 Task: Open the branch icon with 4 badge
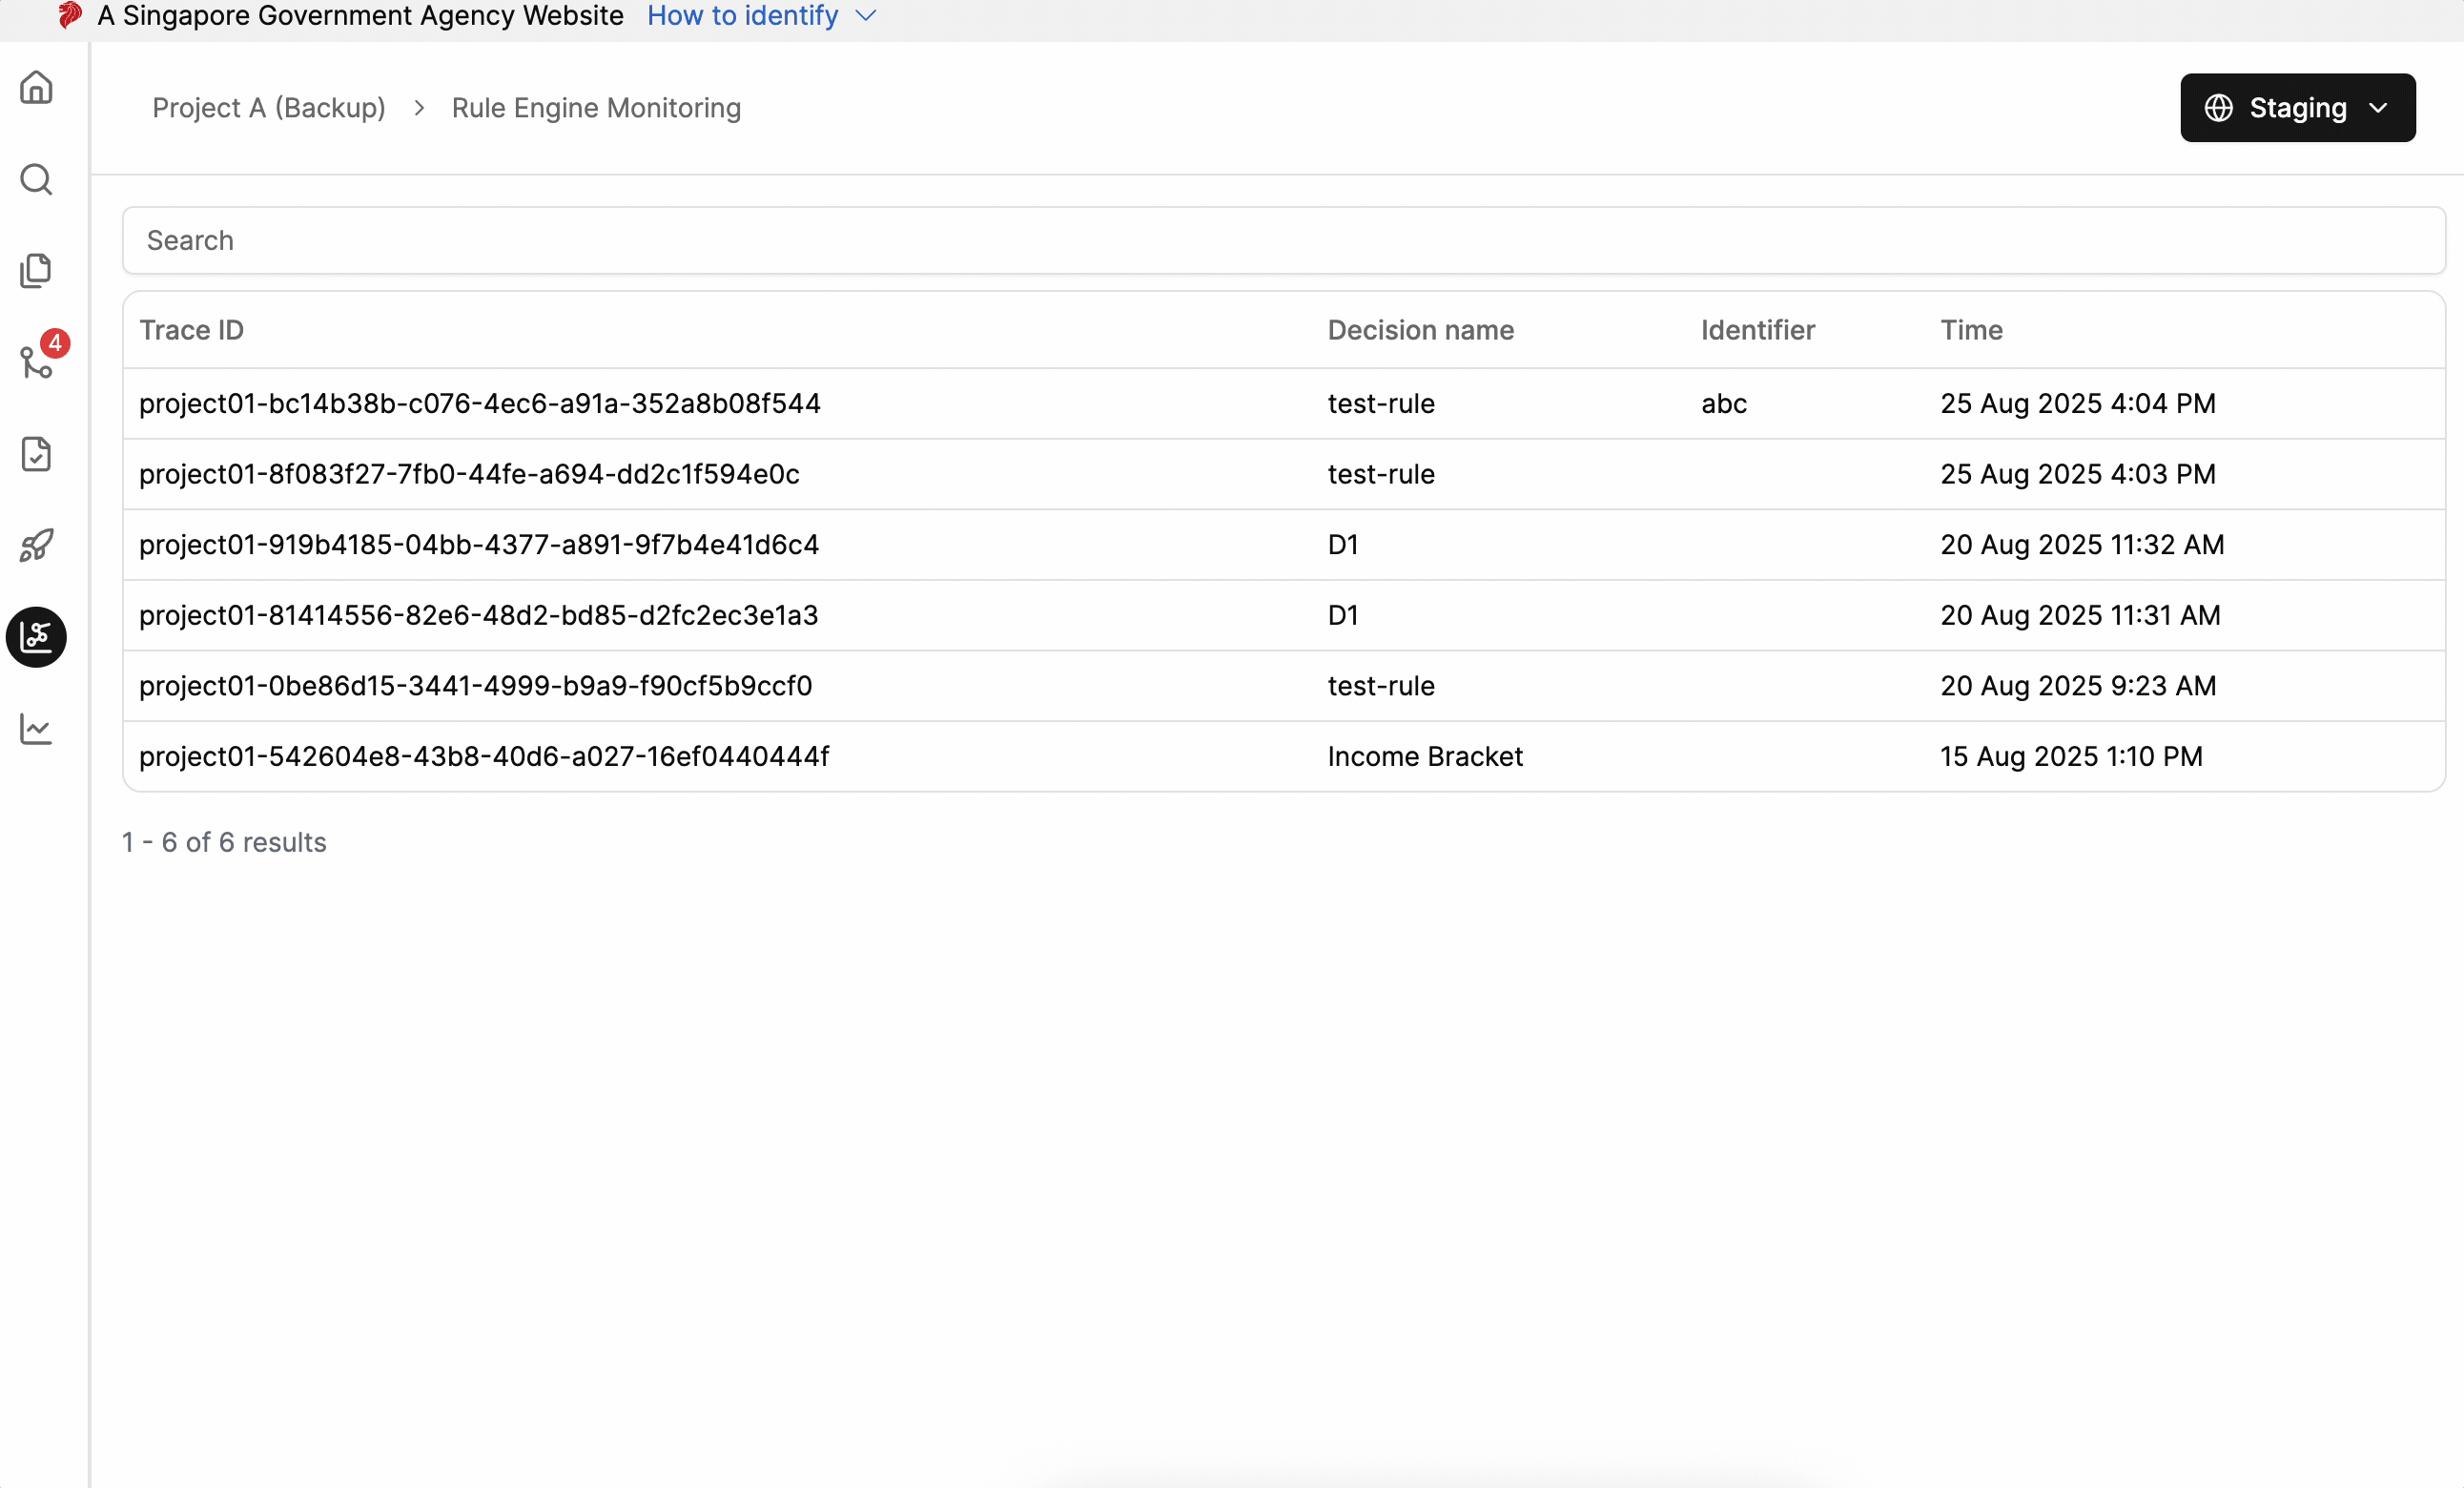36,362
